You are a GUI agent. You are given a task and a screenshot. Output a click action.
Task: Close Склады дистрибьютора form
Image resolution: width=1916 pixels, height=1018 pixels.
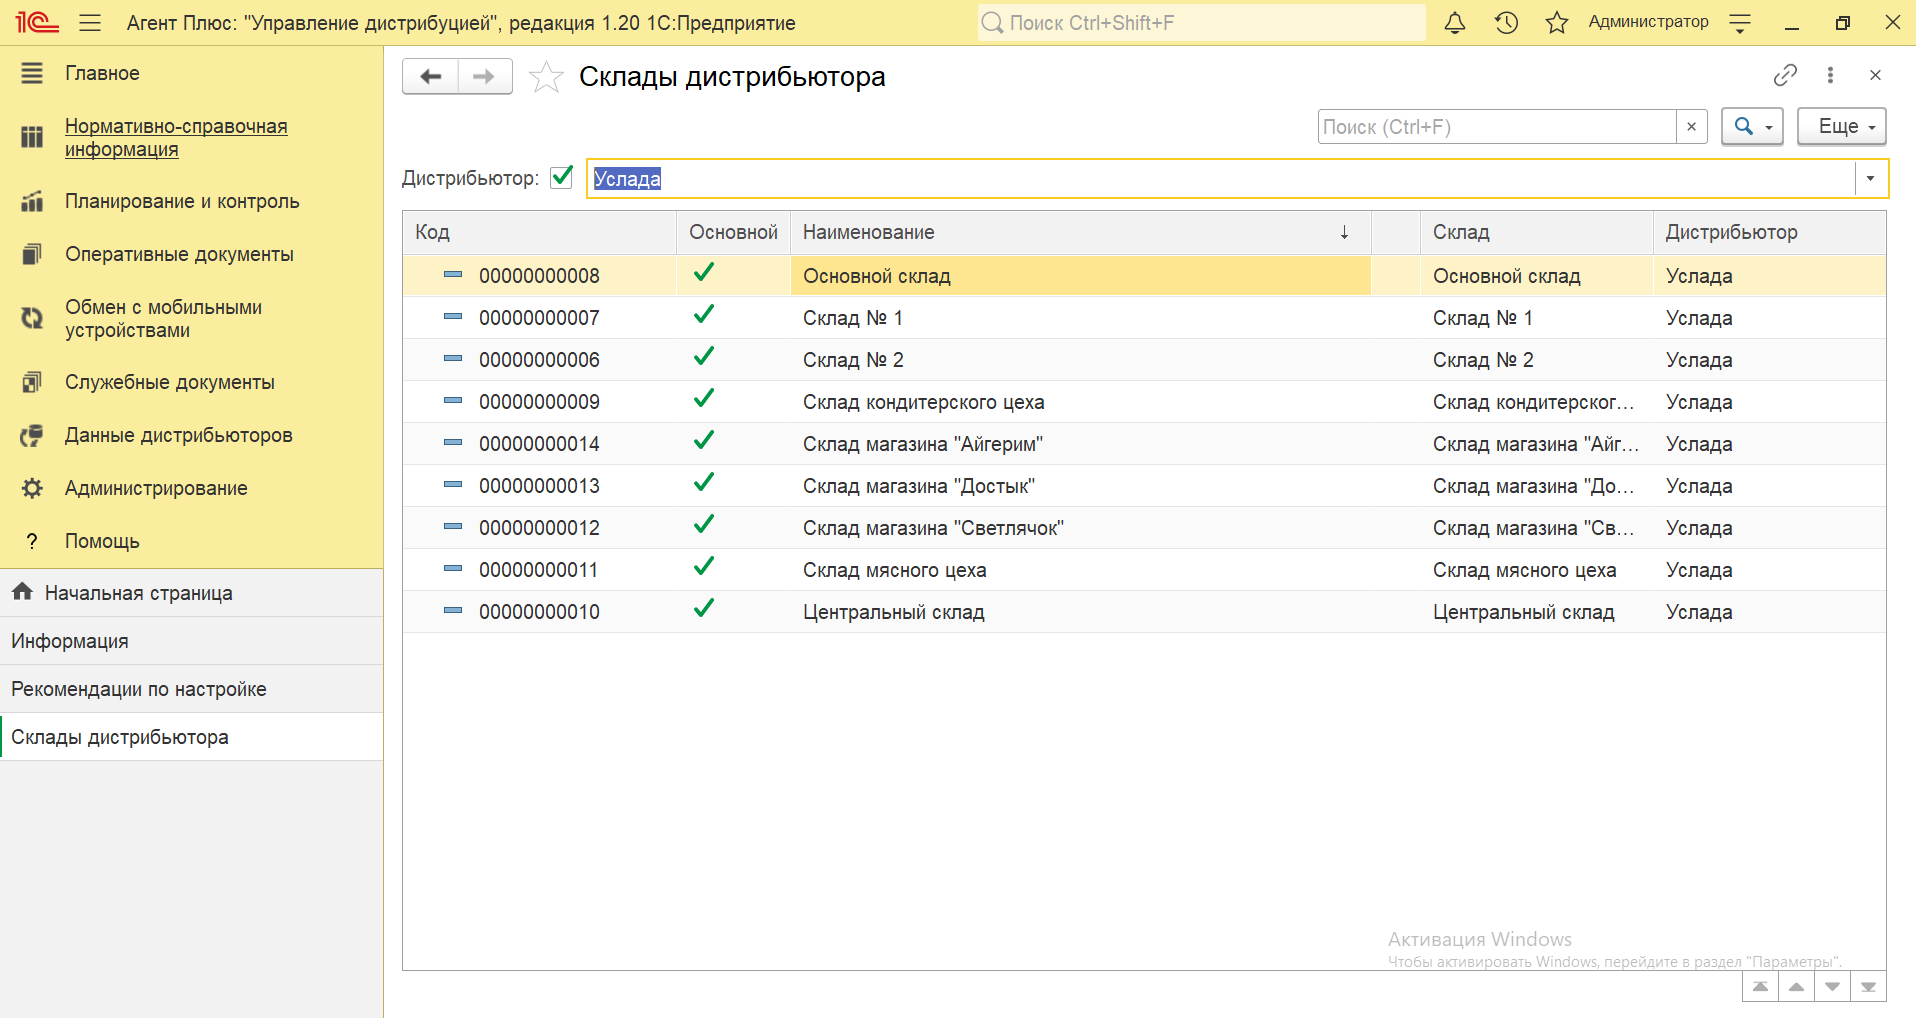click(x=1875, y=75)
